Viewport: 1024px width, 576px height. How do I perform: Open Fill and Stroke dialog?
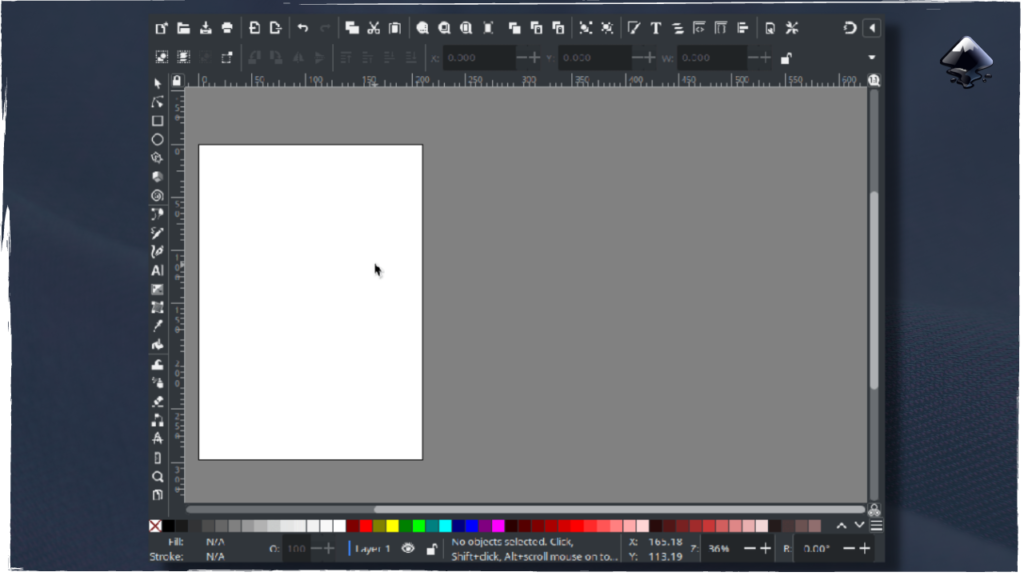[x=633, y=28]
